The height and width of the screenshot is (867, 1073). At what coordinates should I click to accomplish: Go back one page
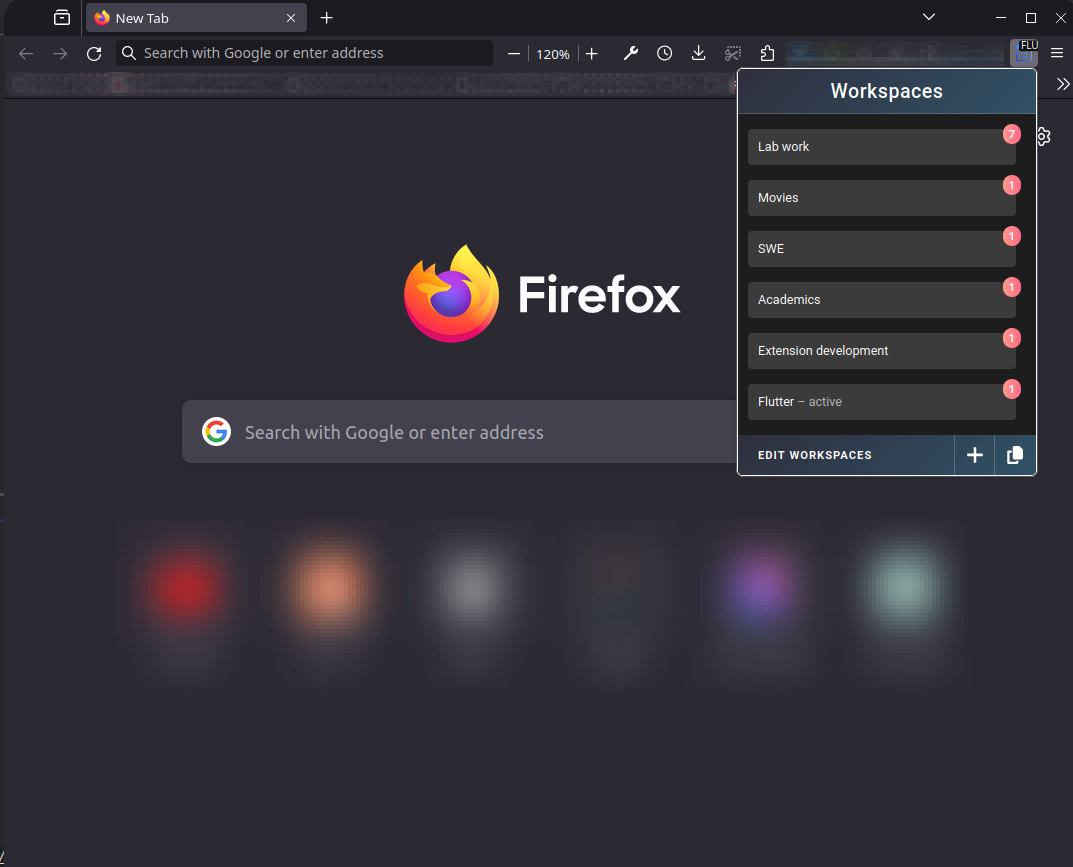pyautogui.click(x=26, y=53)
